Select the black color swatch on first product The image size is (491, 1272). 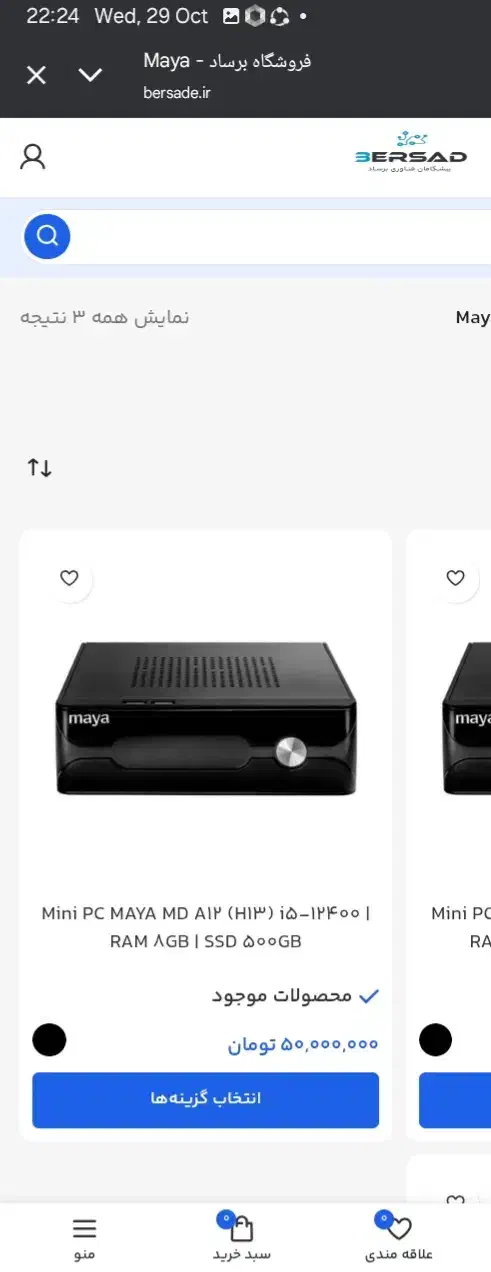pos(49,1040)
